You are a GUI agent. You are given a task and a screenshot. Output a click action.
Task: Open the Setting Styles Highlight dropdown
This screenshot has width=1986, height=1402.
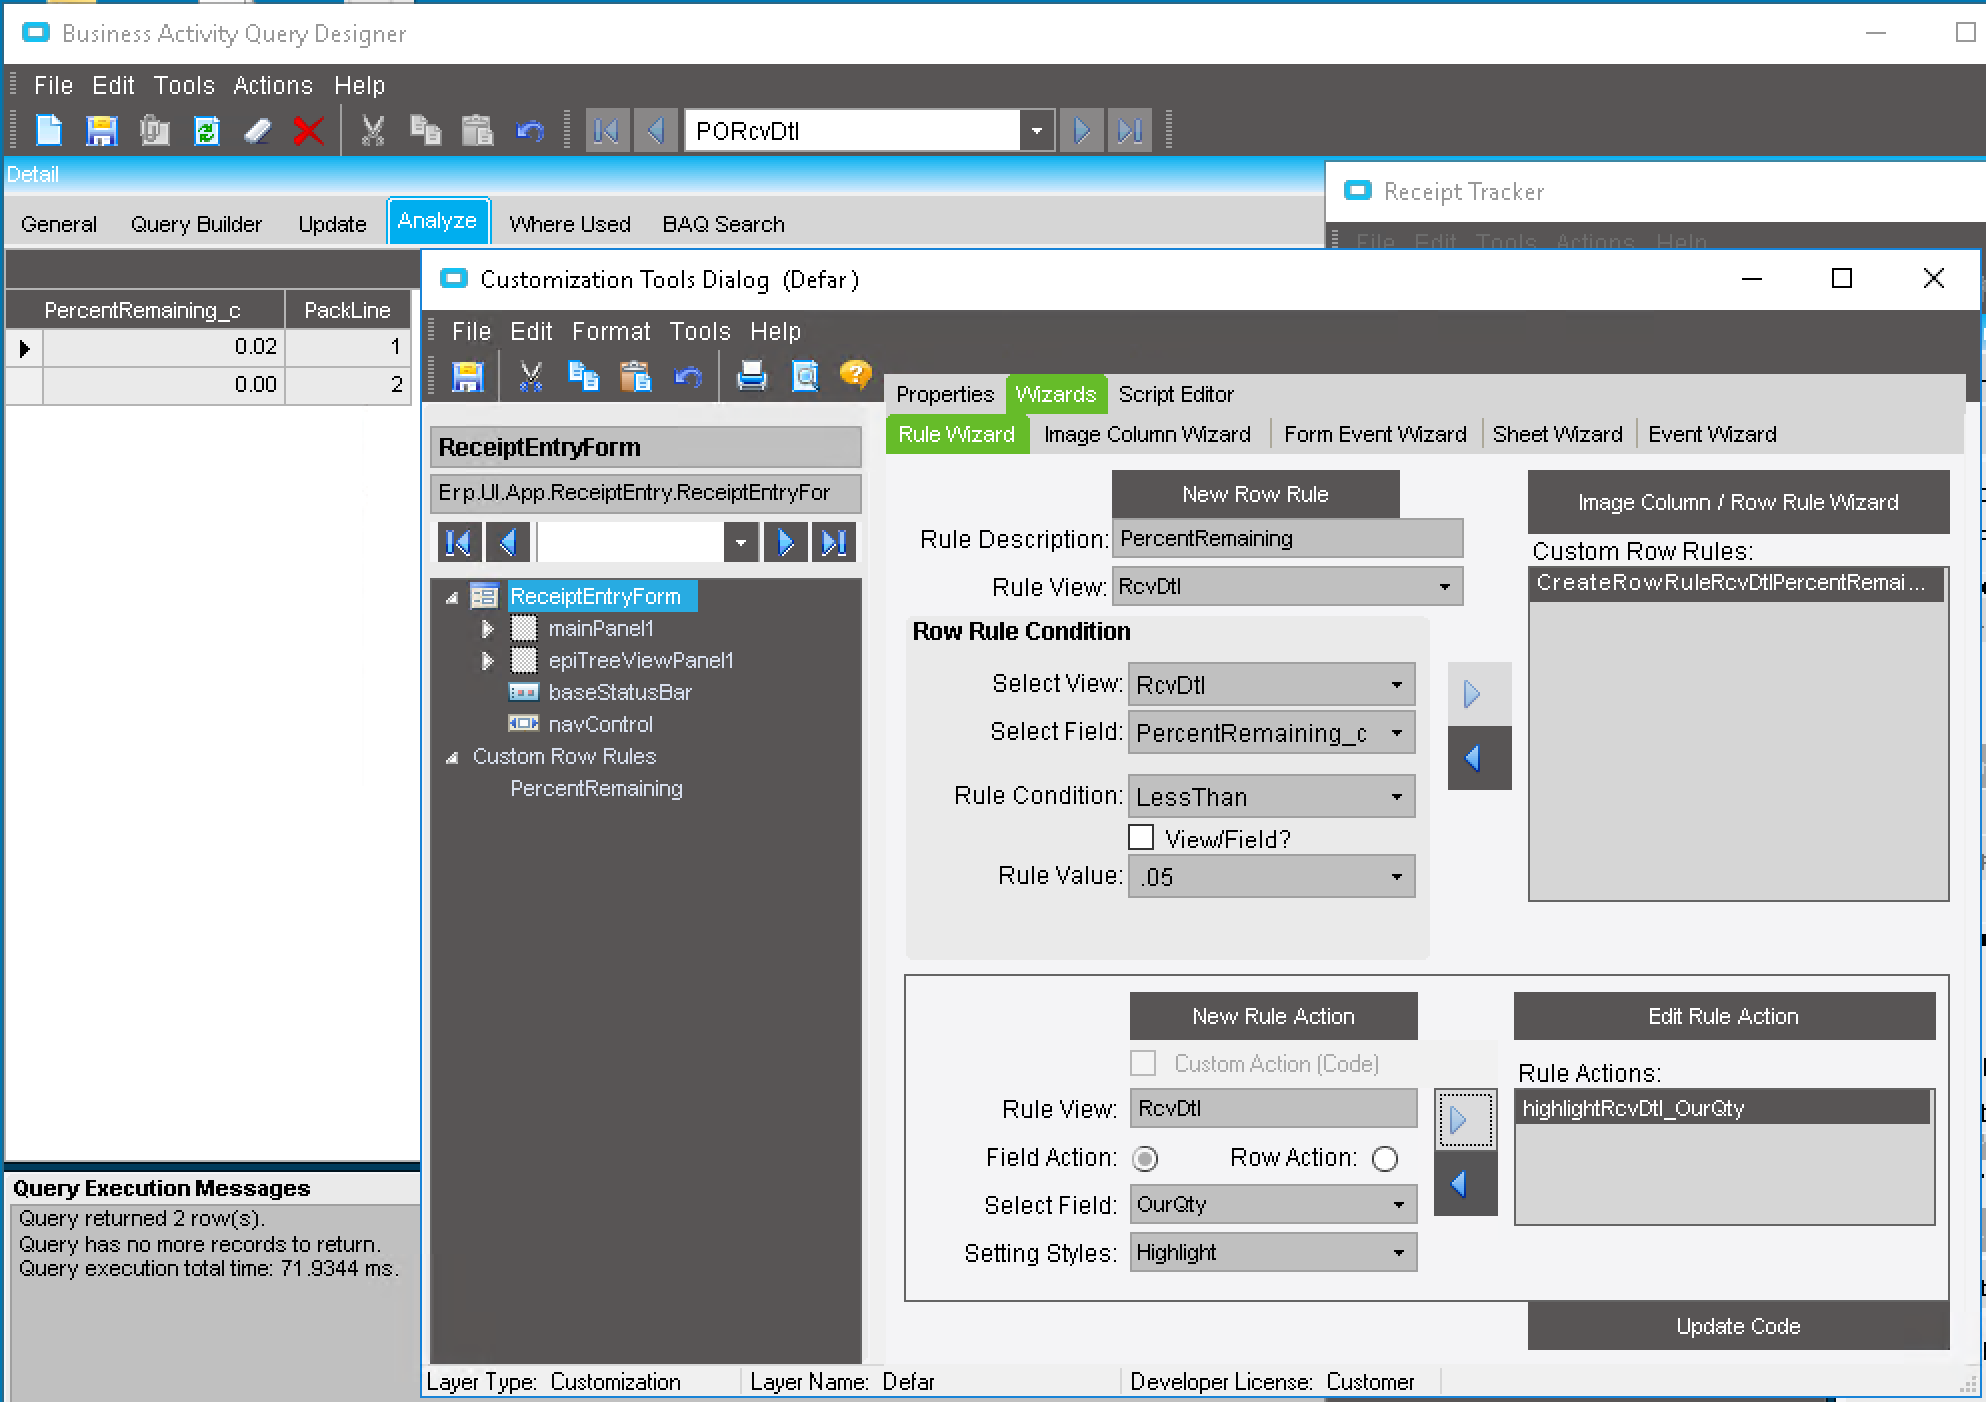pos(1398,1252)
